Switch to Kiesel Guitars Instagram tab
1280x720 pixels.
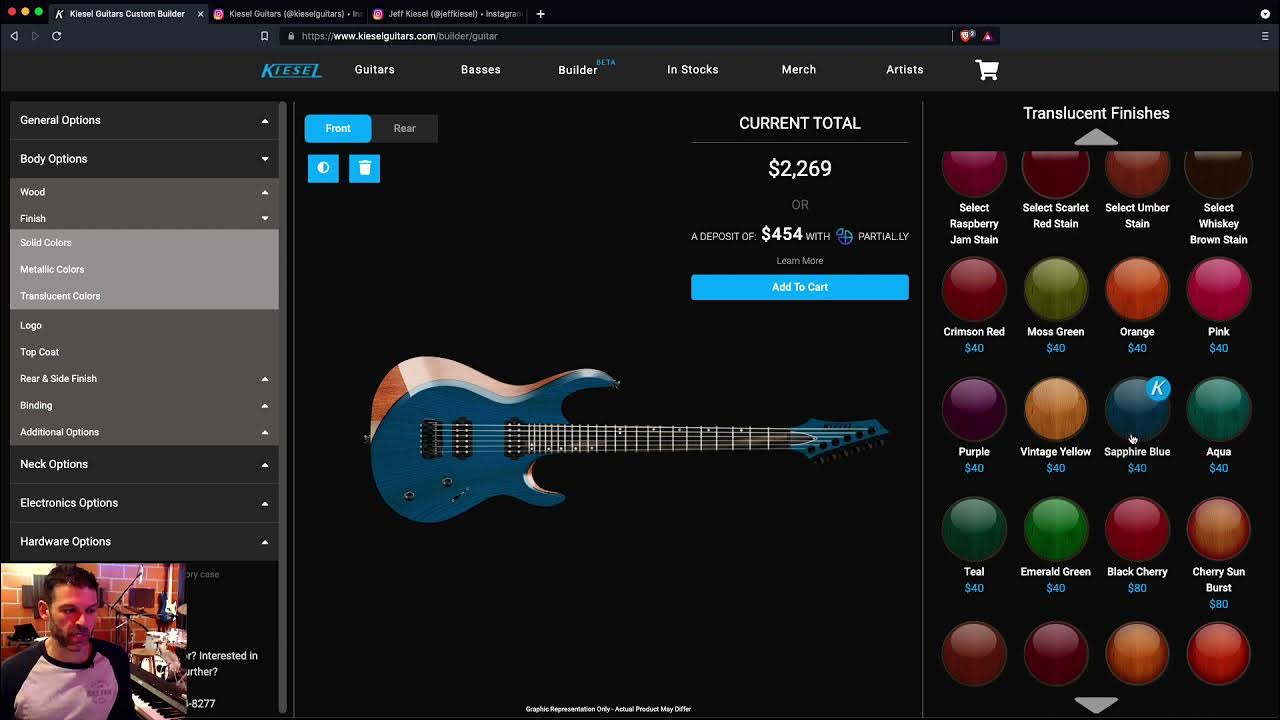pos(287,14)
